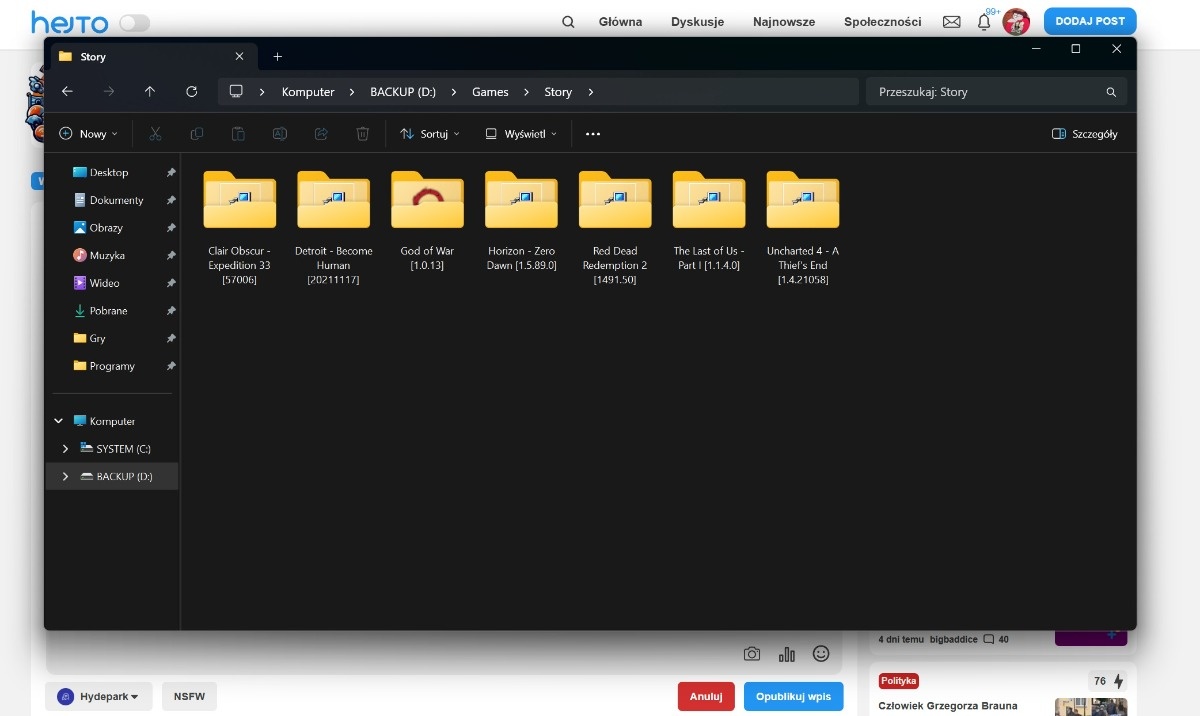This screenshot has height=716, width=1200.
Task: Open the Wyświetl dropdown
Action: coord(521,133)
